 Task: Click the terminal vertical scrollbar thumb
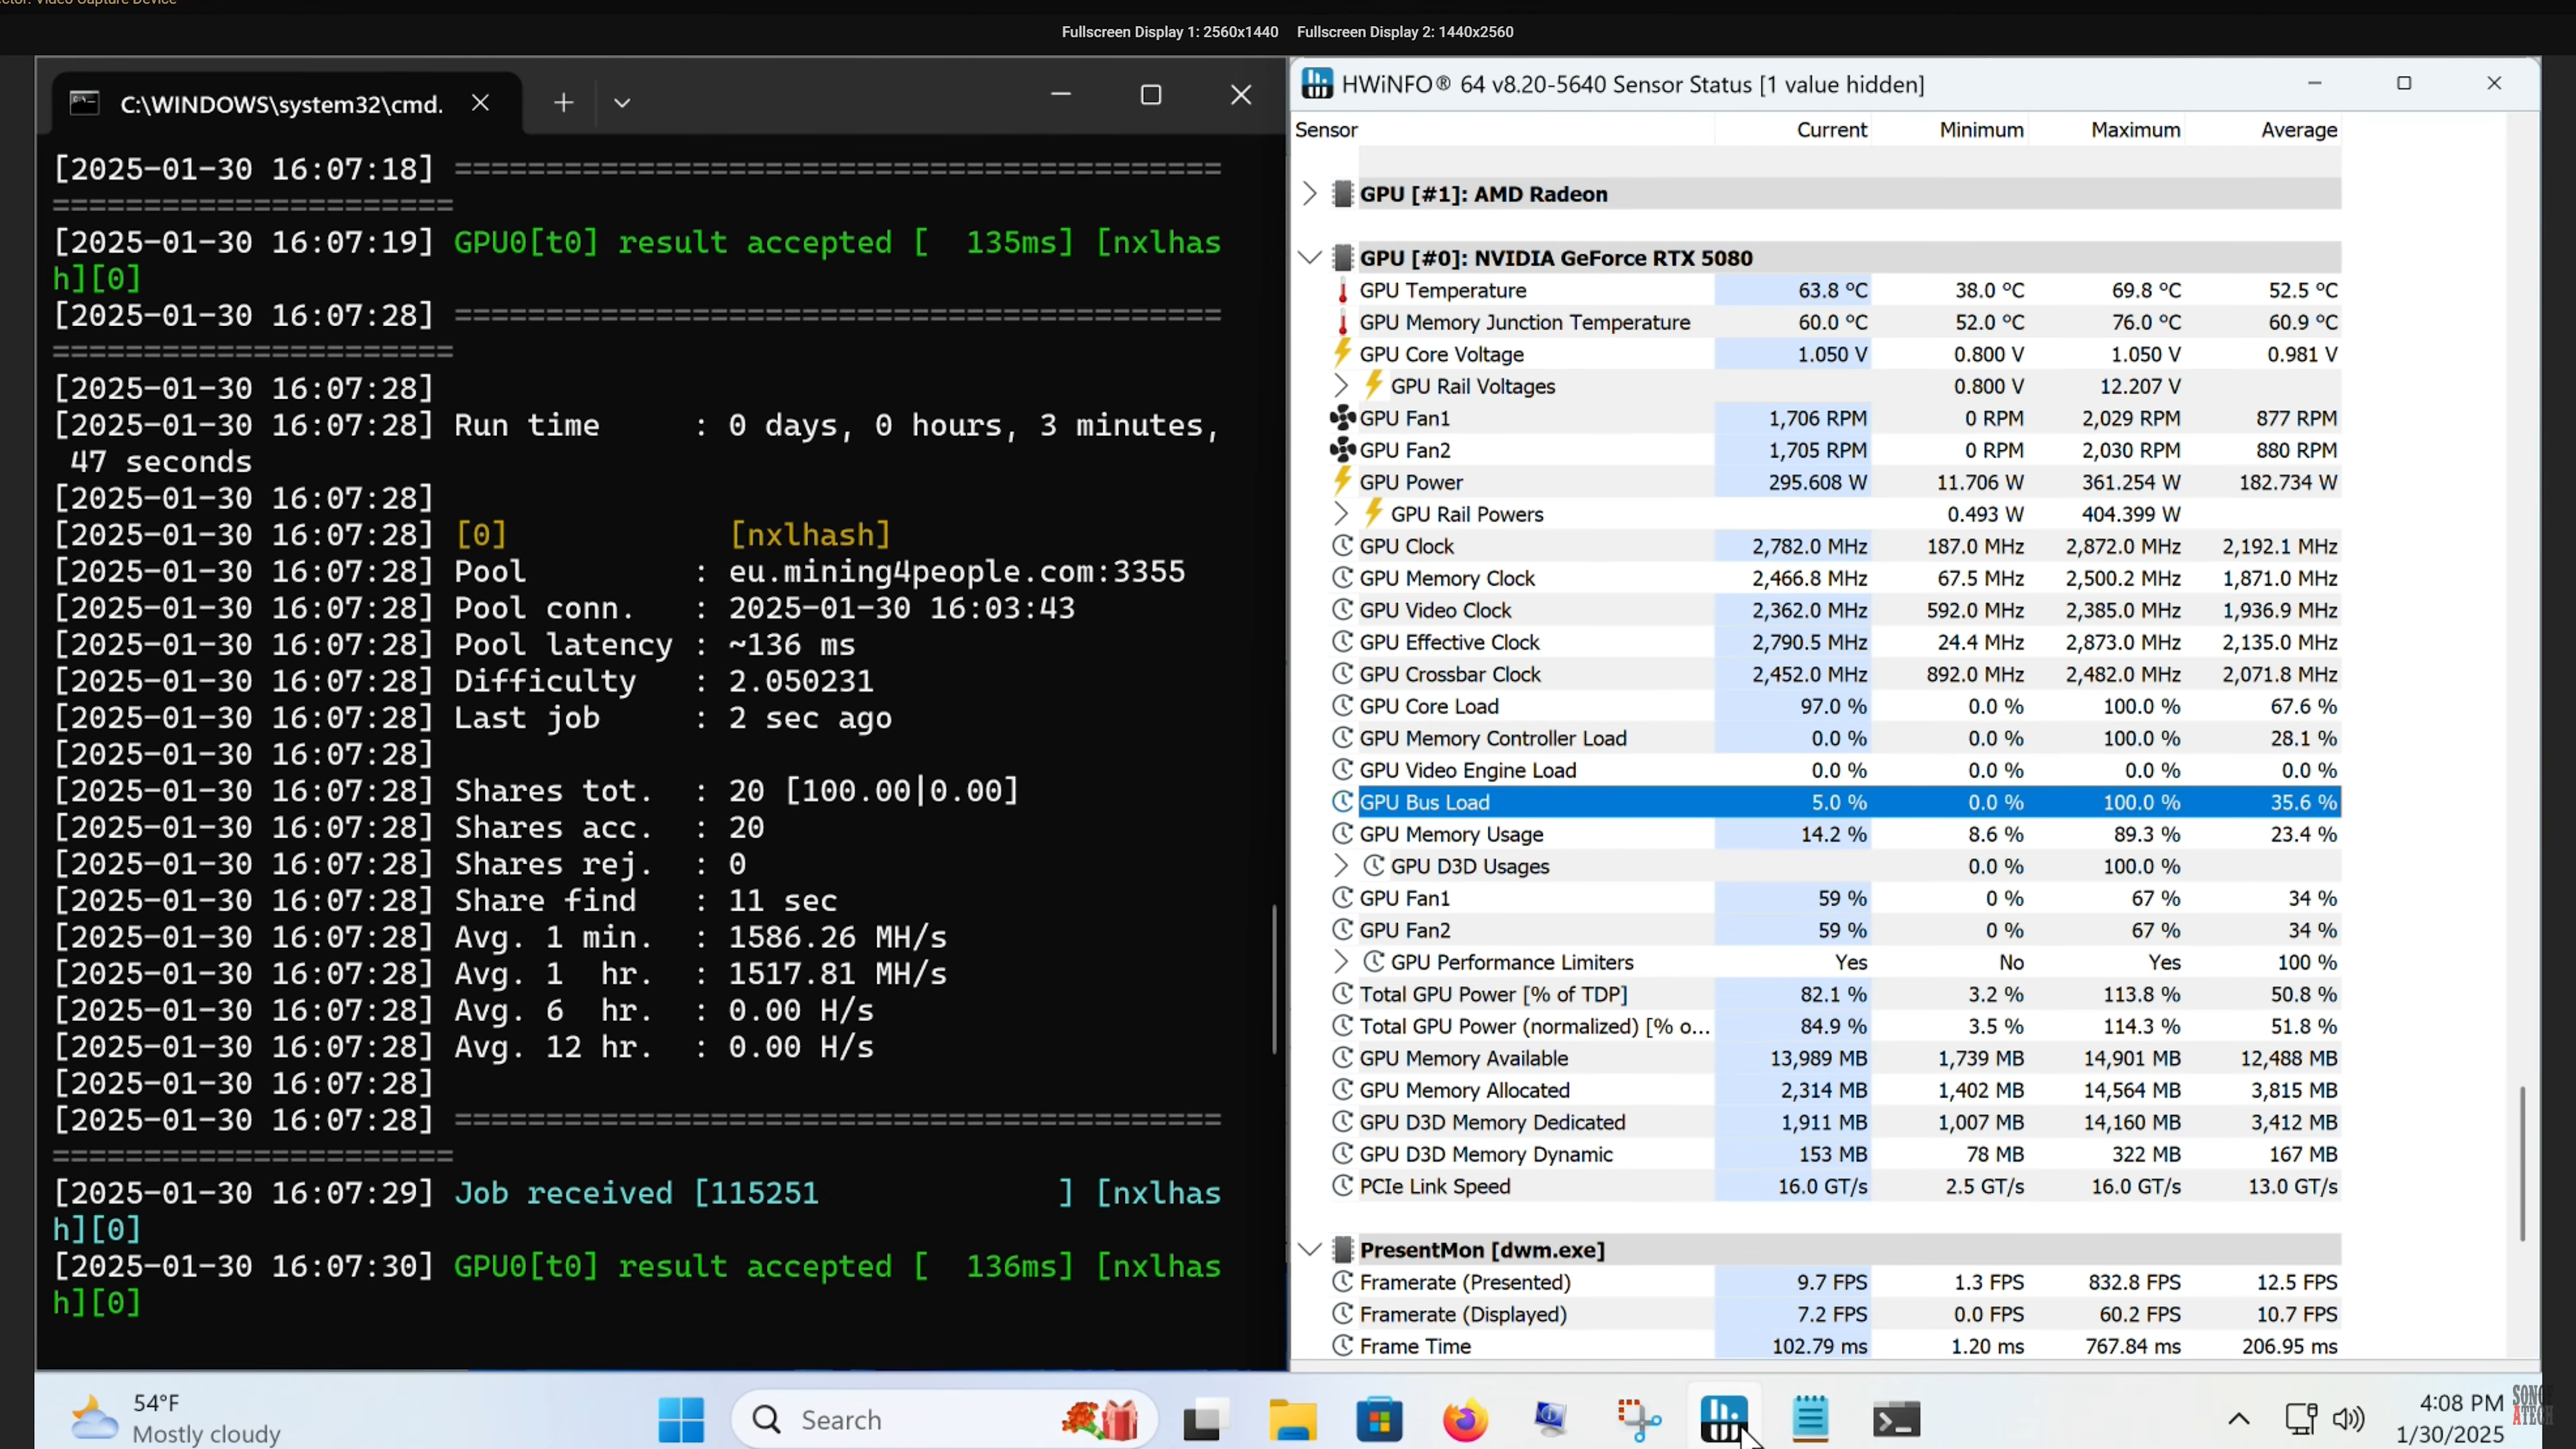(1274, 978)
